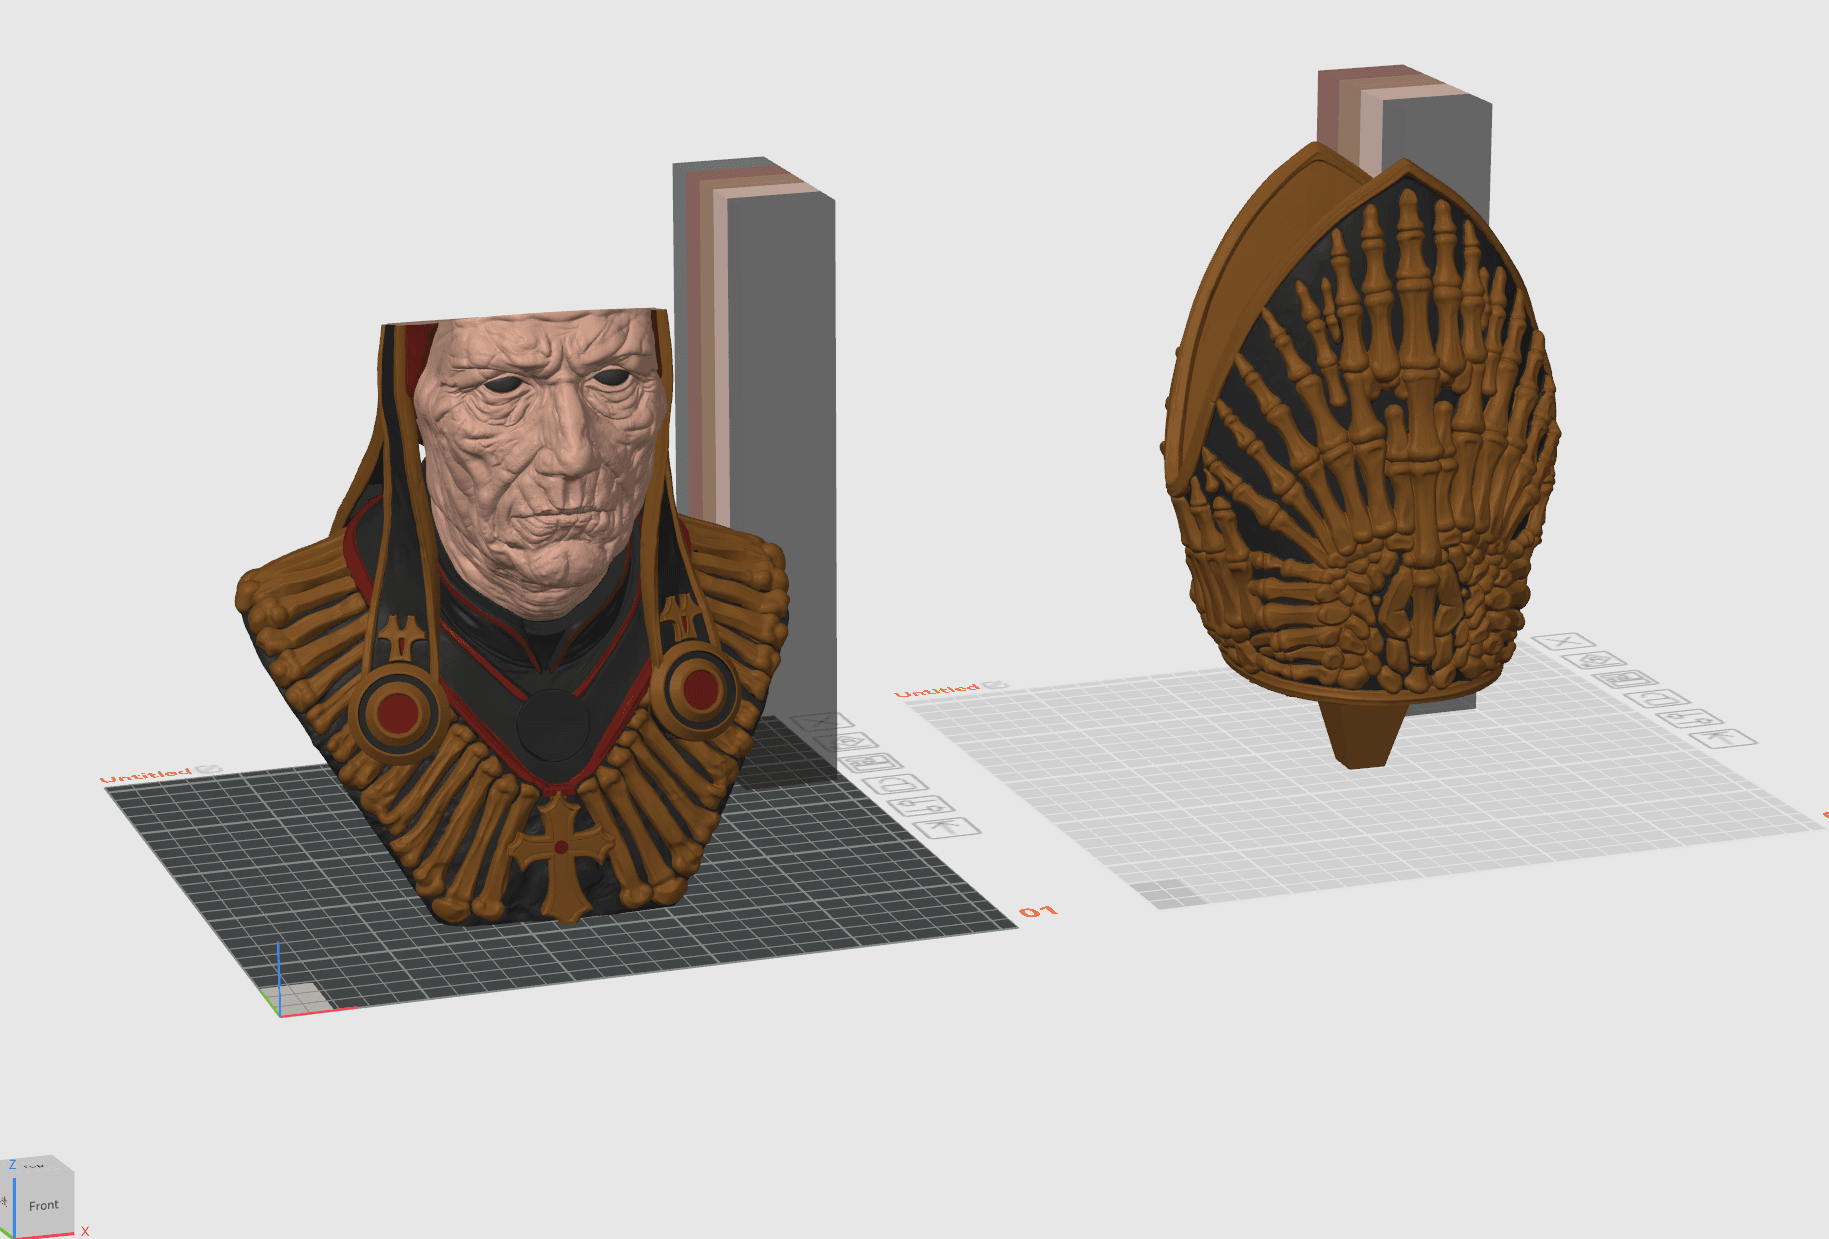Edit the second plate's Untitled name
The width and height of the screenshot is (1829, 1239).
tap(937, 690)
